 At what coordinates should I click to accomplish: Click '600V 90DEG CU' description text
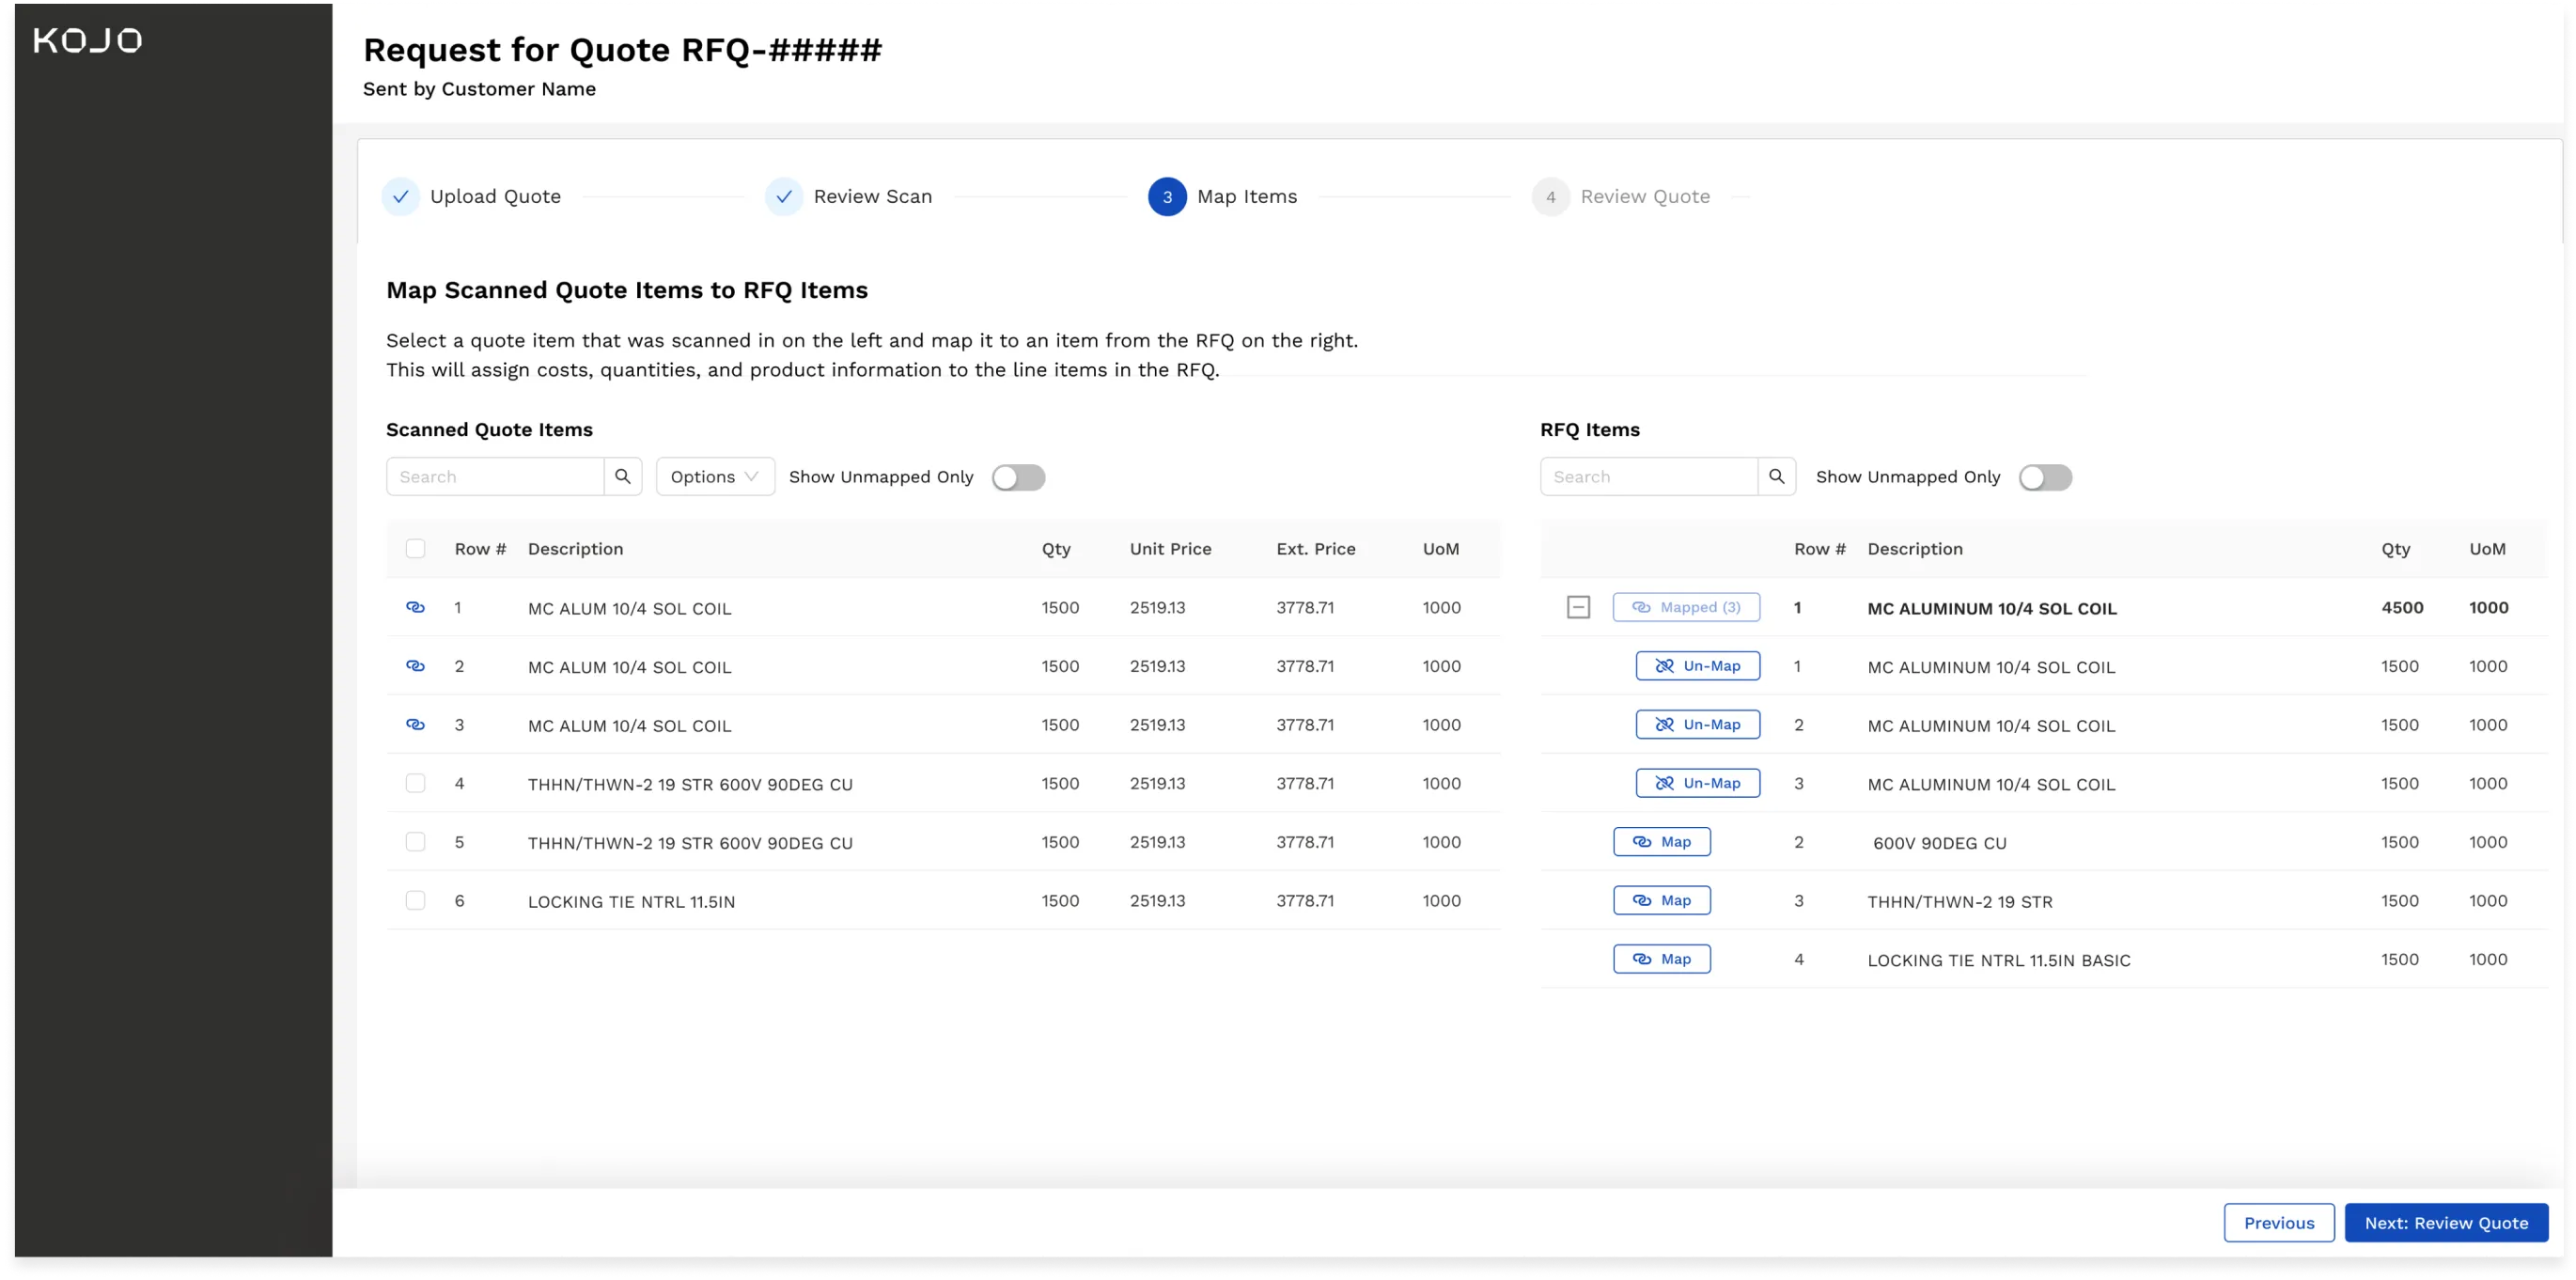[x=1939, y=843]
